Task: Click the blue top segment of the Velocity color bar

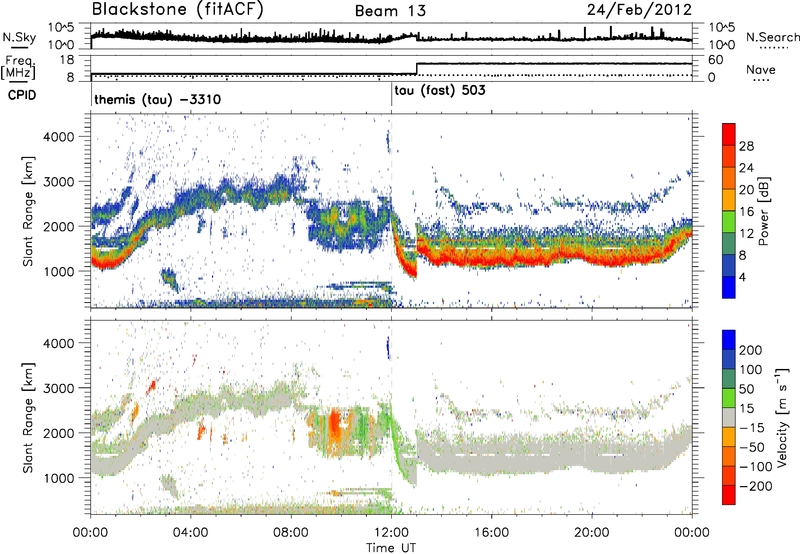Action: (729, 340)
